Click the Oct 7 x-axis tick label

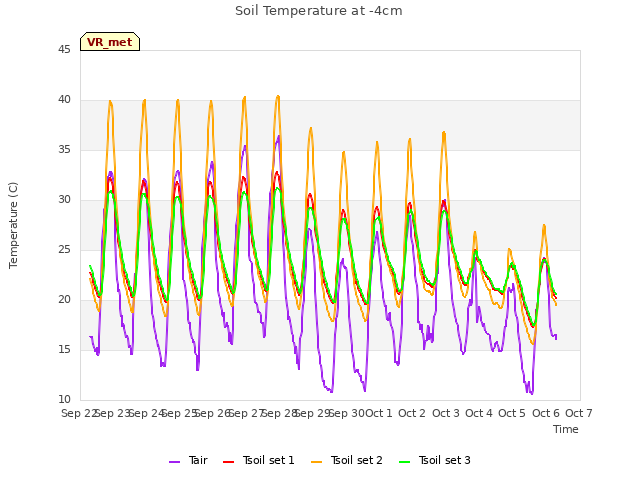tap(579, 413)
